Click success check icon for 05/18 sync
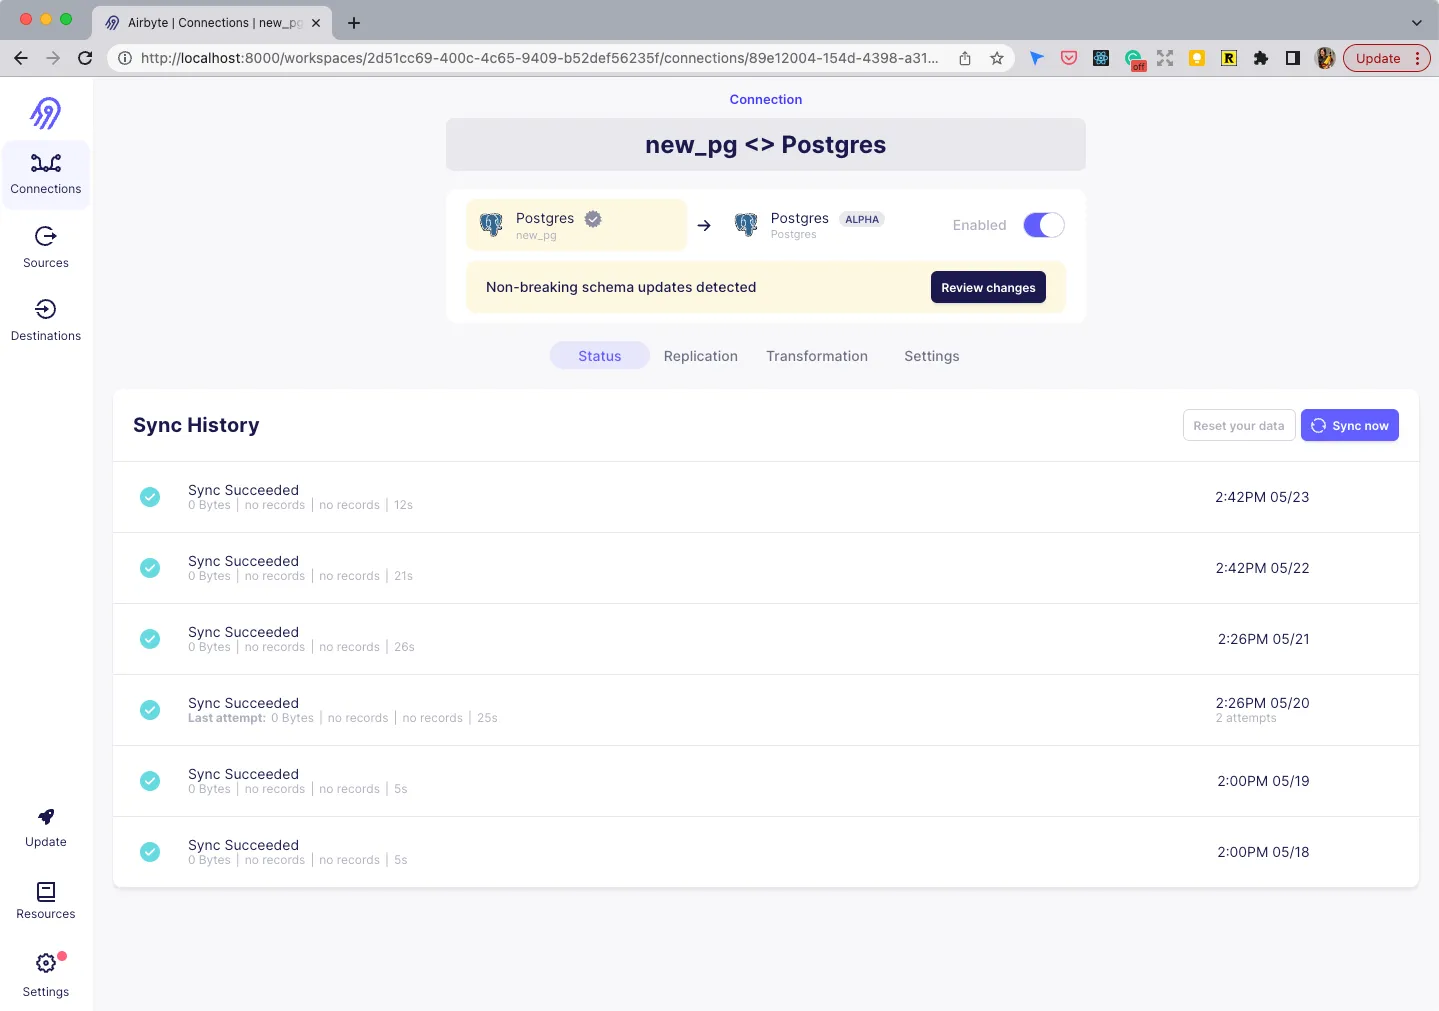The image size is (1439, 1011). [x=150, y=852]
